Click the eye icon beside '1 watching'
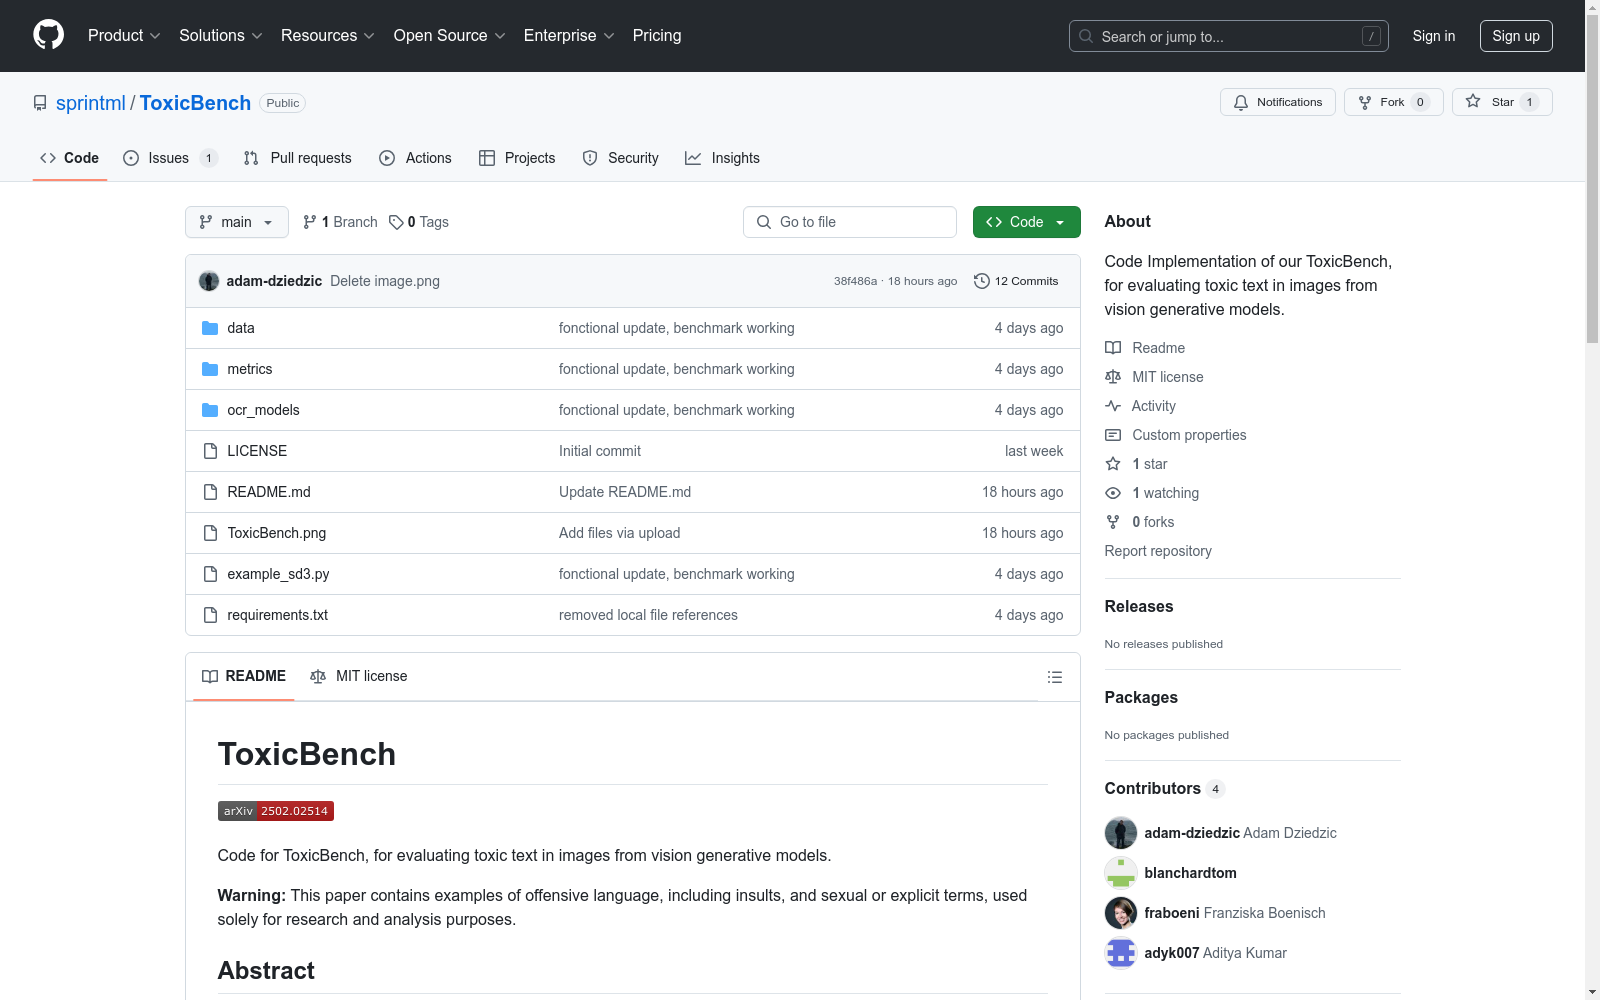 click(1113, 493)
